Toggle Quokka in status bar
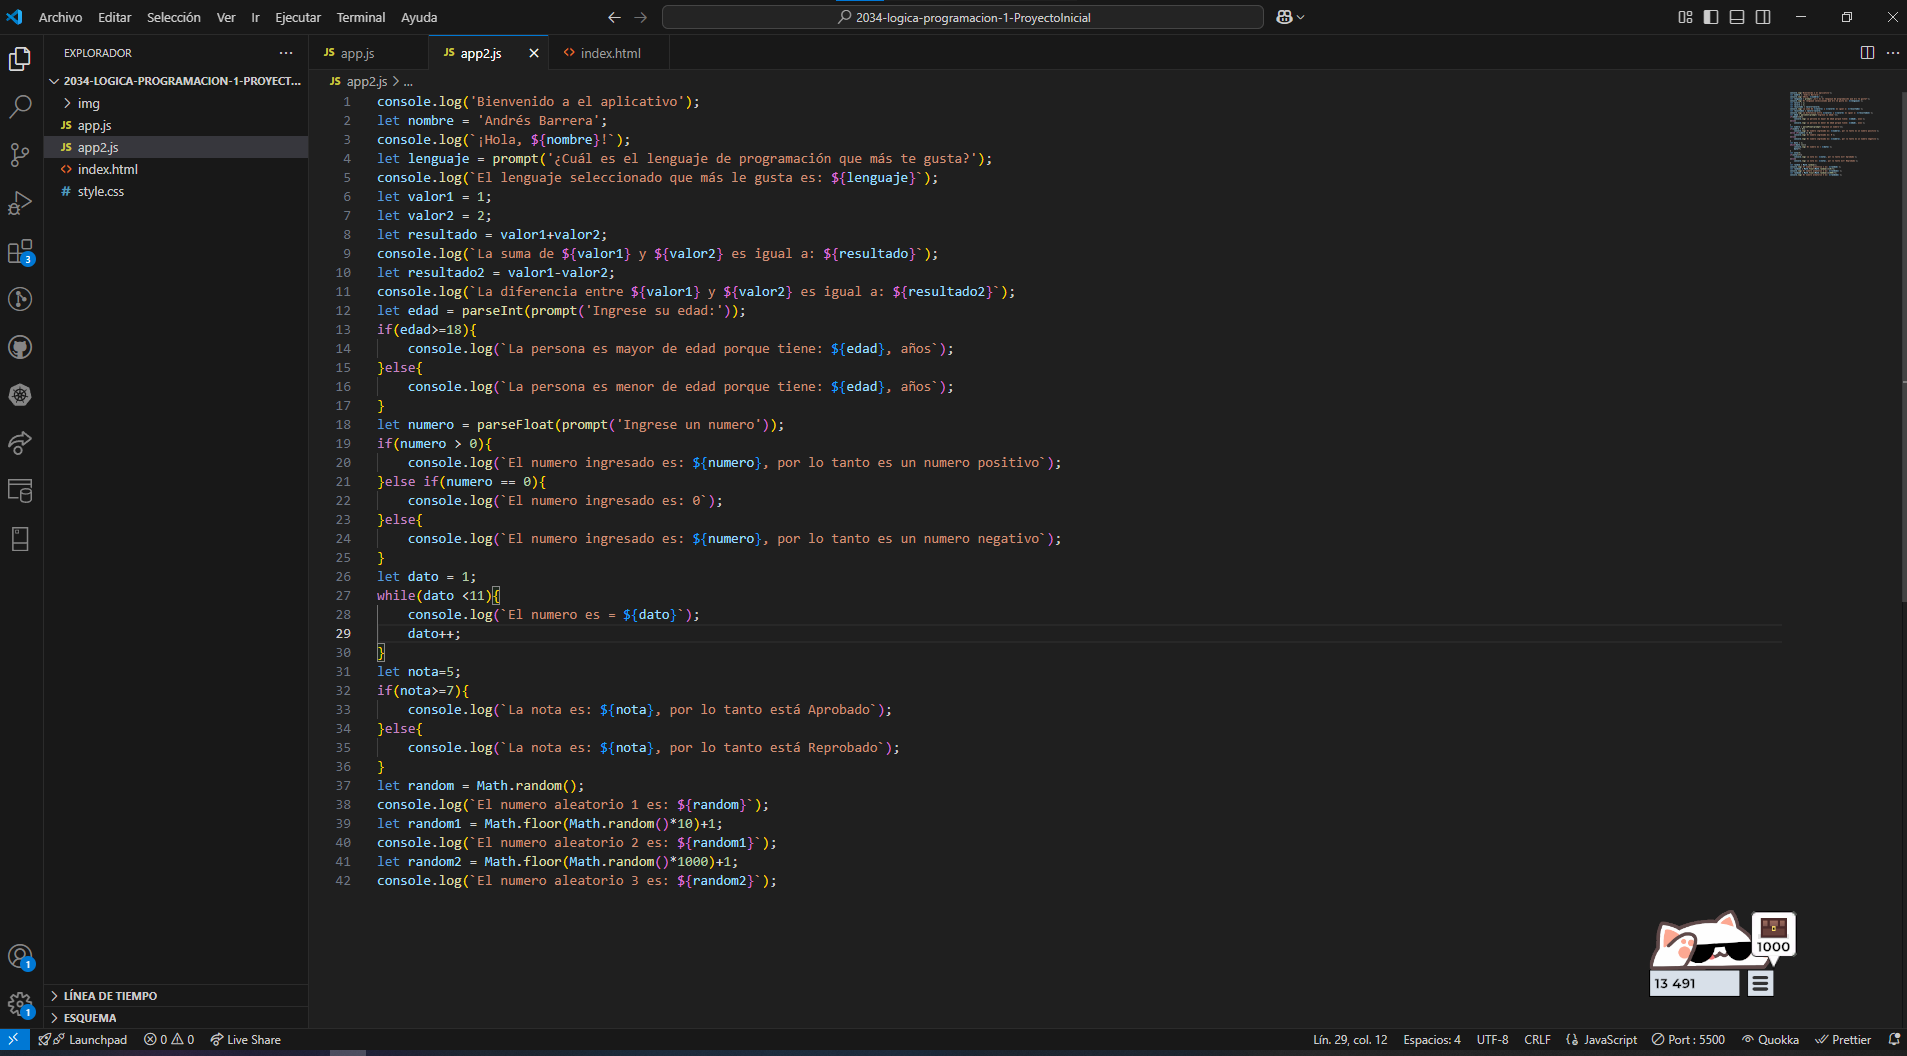Screen dimensions: 1907x1056 [x=1770, y=1040]
